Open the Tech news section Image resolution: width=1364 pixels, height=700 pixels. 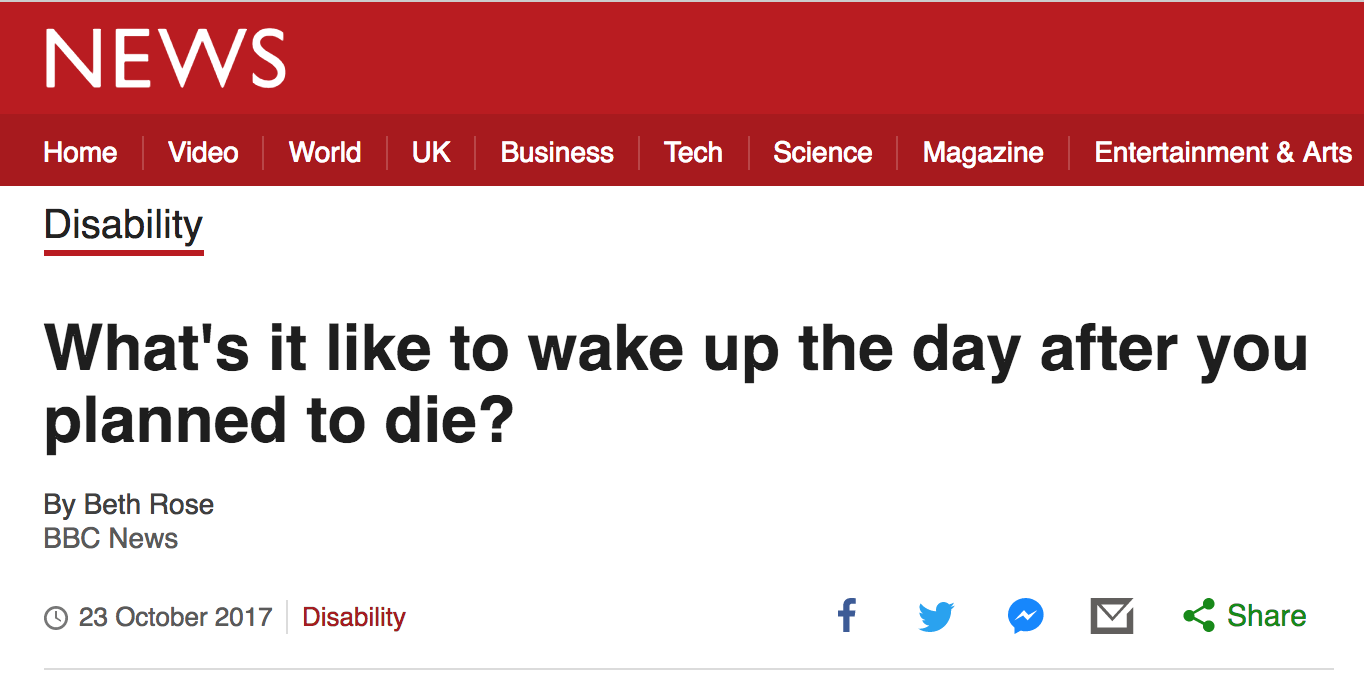click(x=693, y=152)
